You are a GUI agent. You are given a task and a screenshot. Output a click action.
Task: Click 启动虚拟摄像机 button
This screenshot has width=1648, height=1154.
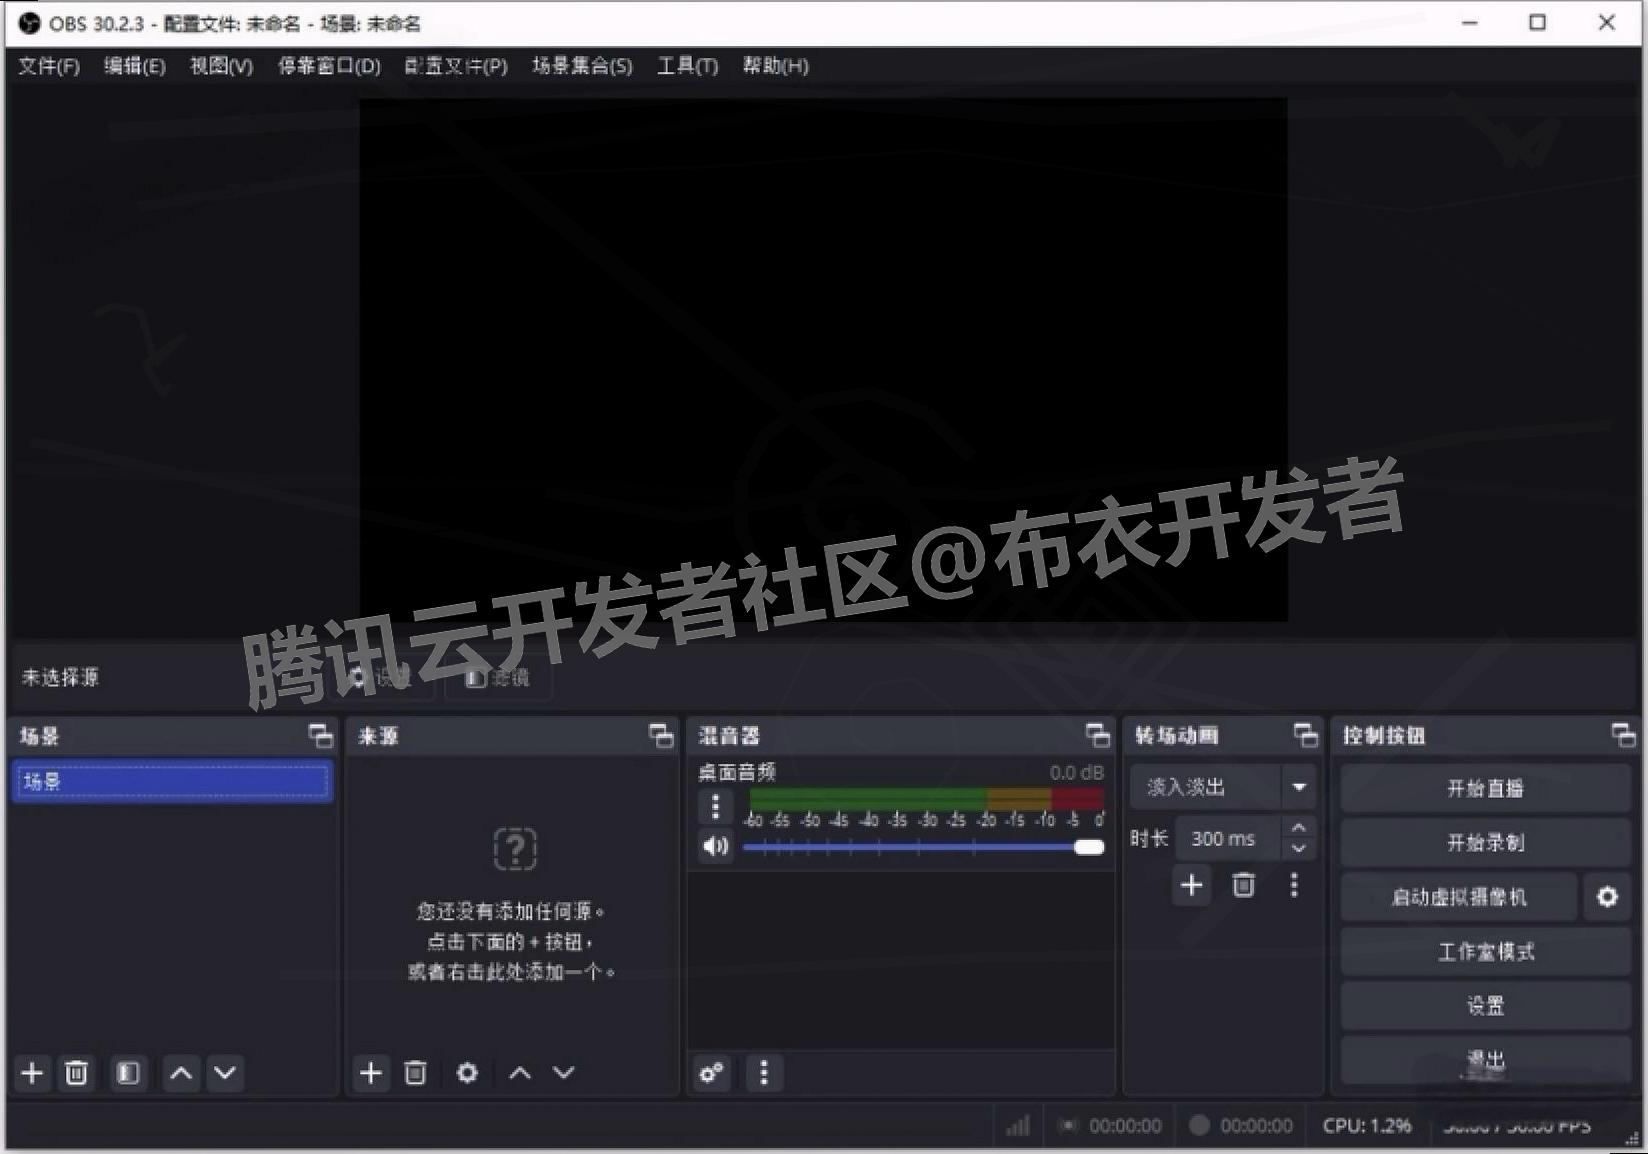tap(1459, 897)
